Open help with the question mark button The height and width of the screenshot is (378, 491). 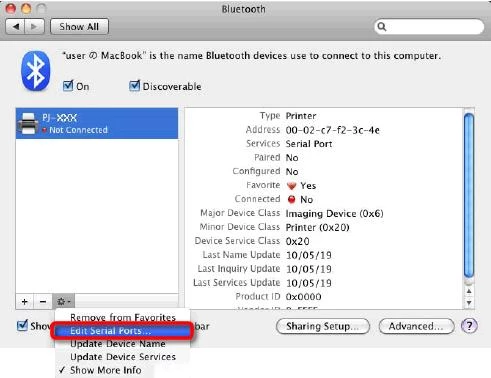(x=469, y=326)
